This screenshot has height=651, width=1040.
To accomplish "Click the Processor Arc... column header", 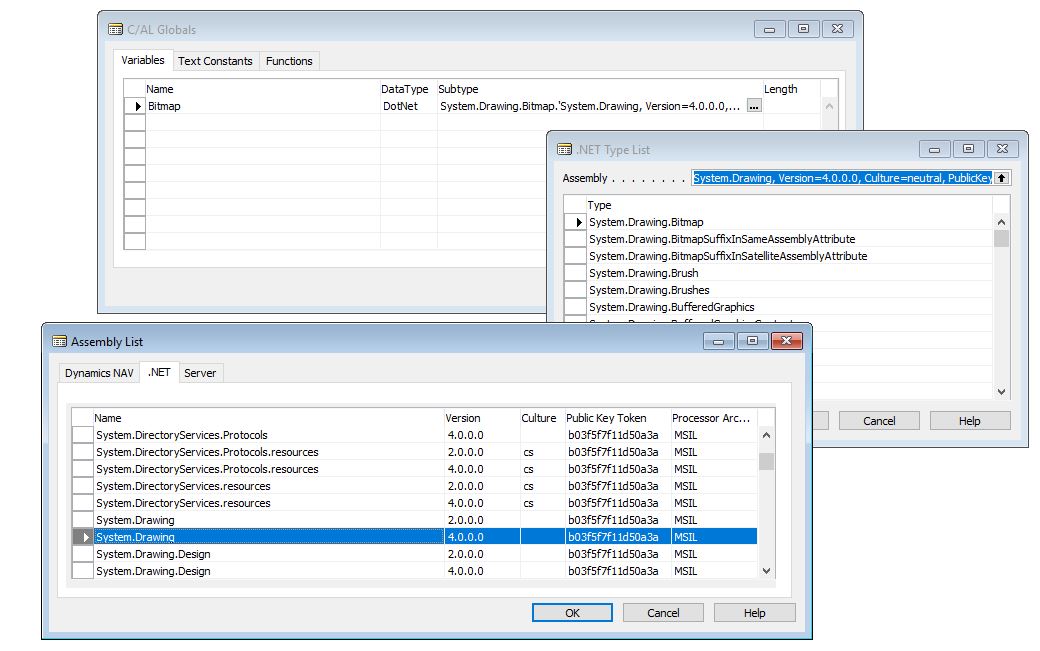I will click(x=714, y=418).
